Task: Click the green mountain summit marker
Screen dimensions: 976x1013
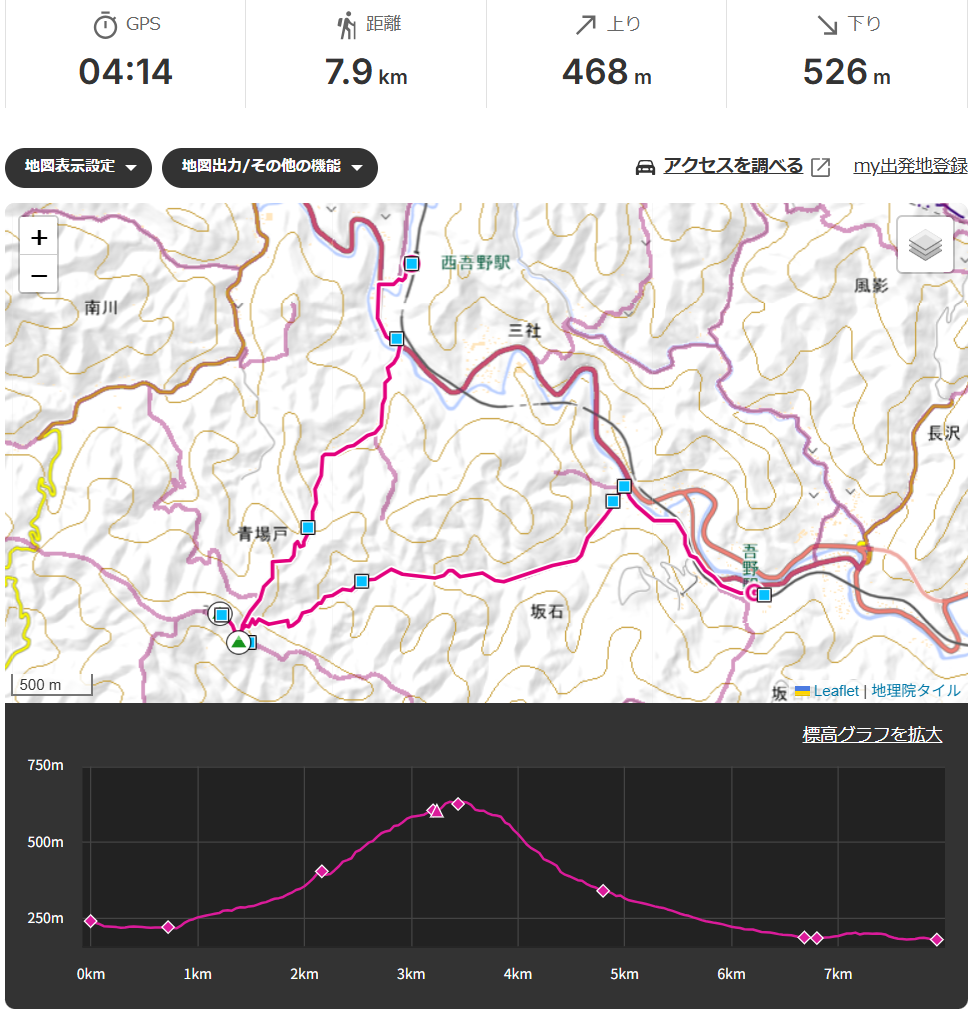Action: point(238,642)
